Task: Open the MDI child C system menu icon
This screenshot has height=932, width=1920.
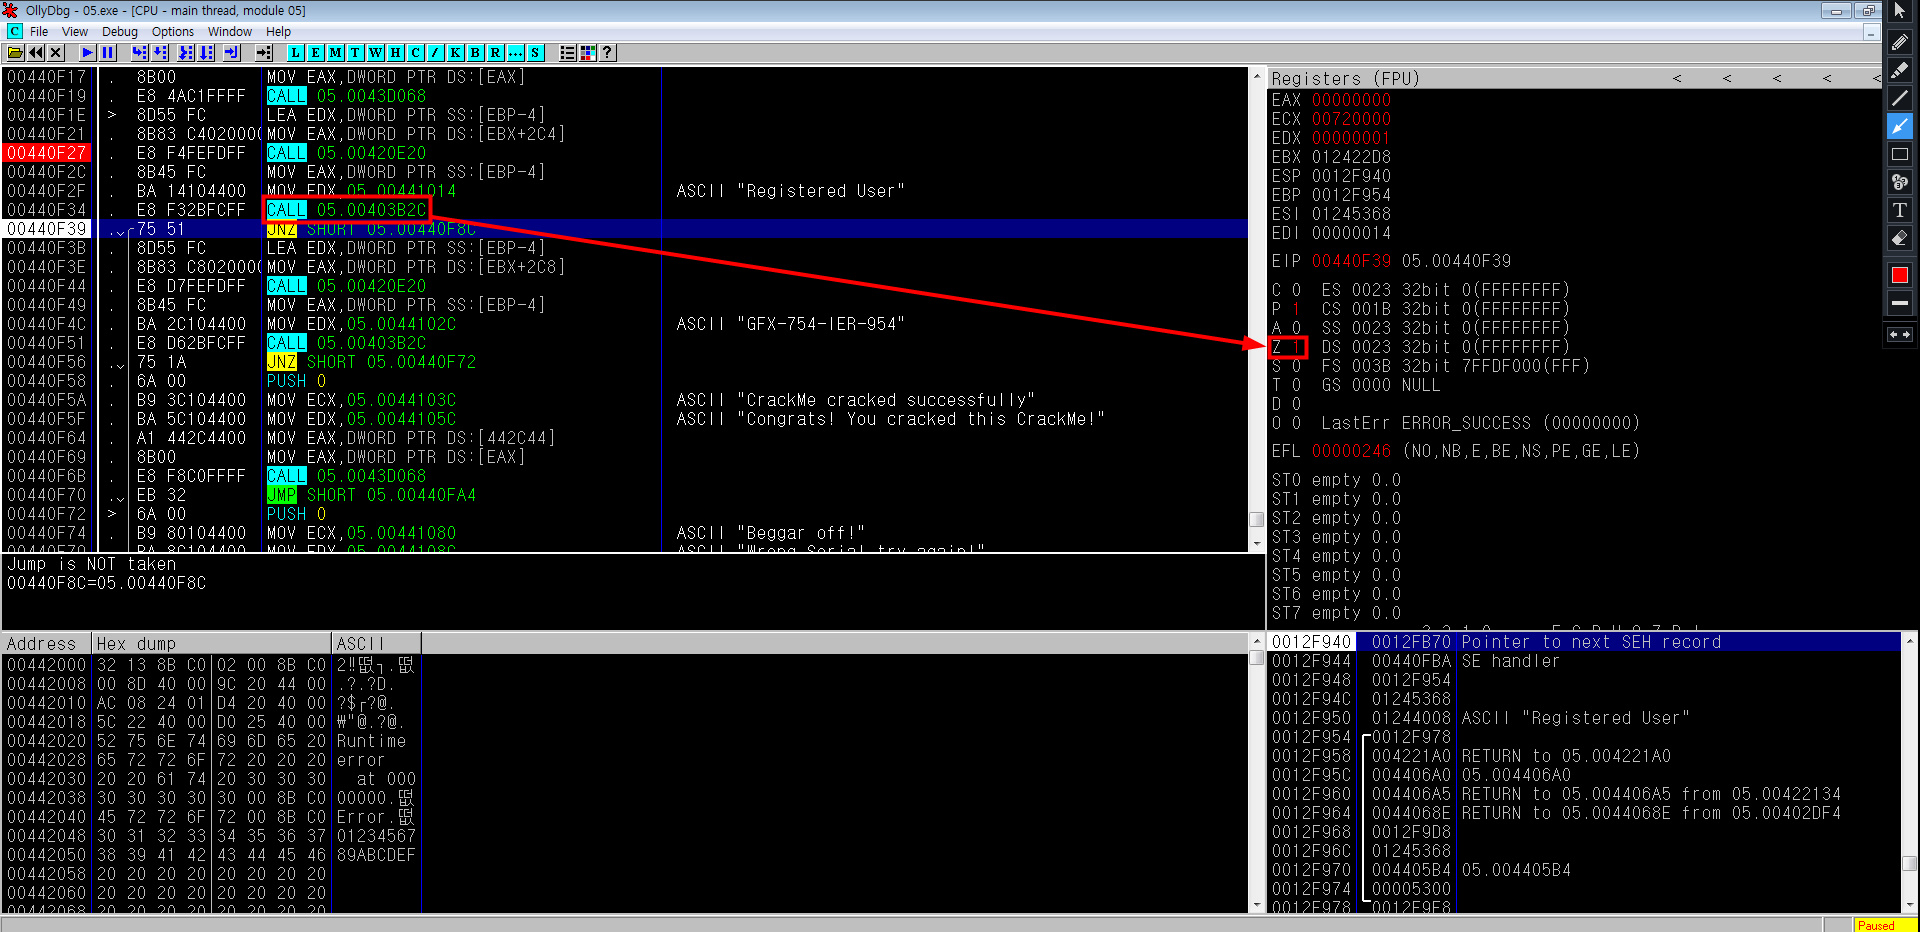Action: coord(15,32)
